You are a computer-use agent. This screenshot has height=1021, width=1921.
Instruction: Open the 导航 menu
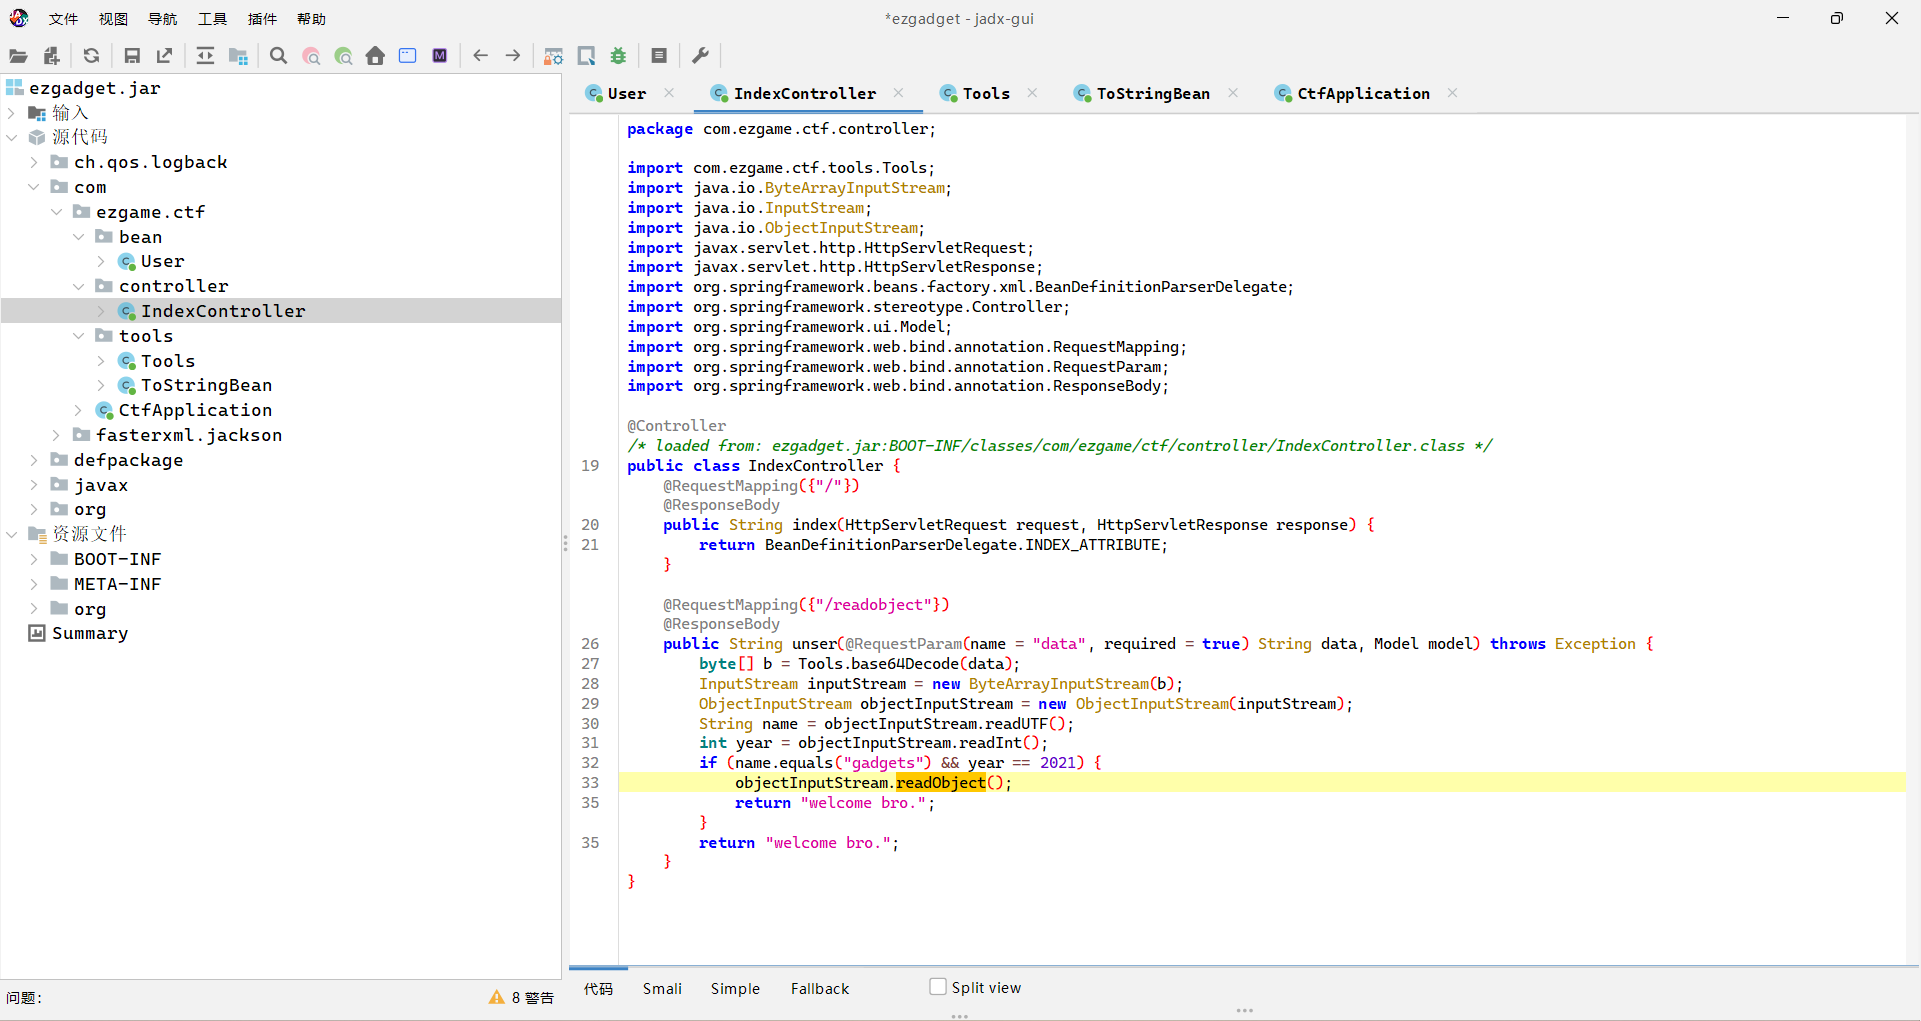[x=163, y=19]
